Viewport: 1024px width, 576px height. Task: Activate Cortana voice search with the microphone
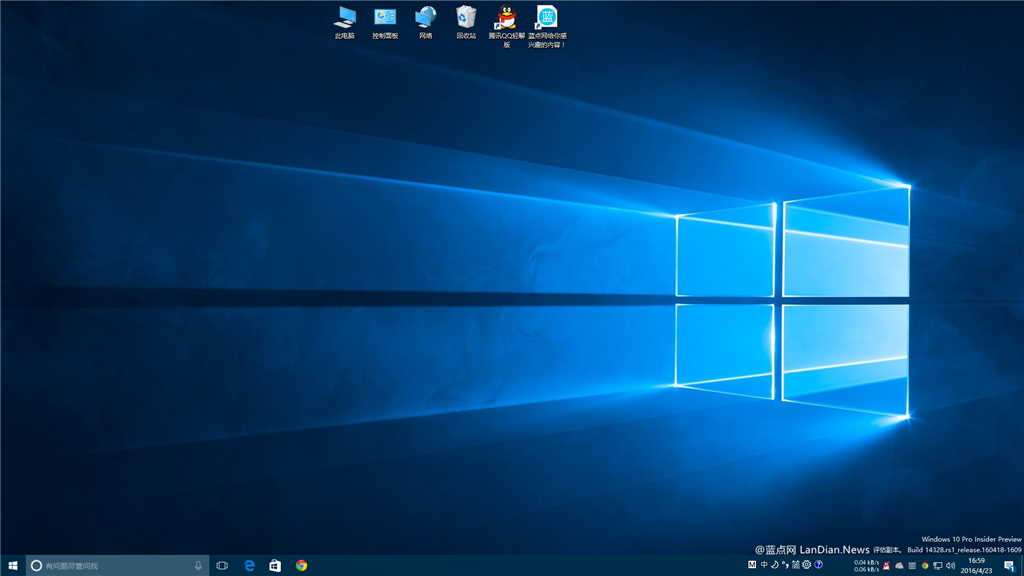[198, 565]
